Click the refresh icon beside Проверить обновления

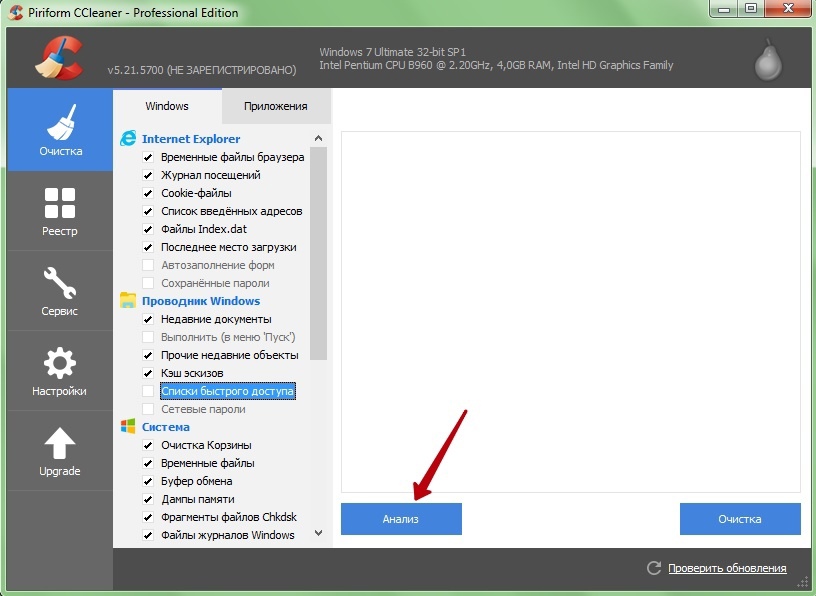pyautogui.click(x=654, y=568)
